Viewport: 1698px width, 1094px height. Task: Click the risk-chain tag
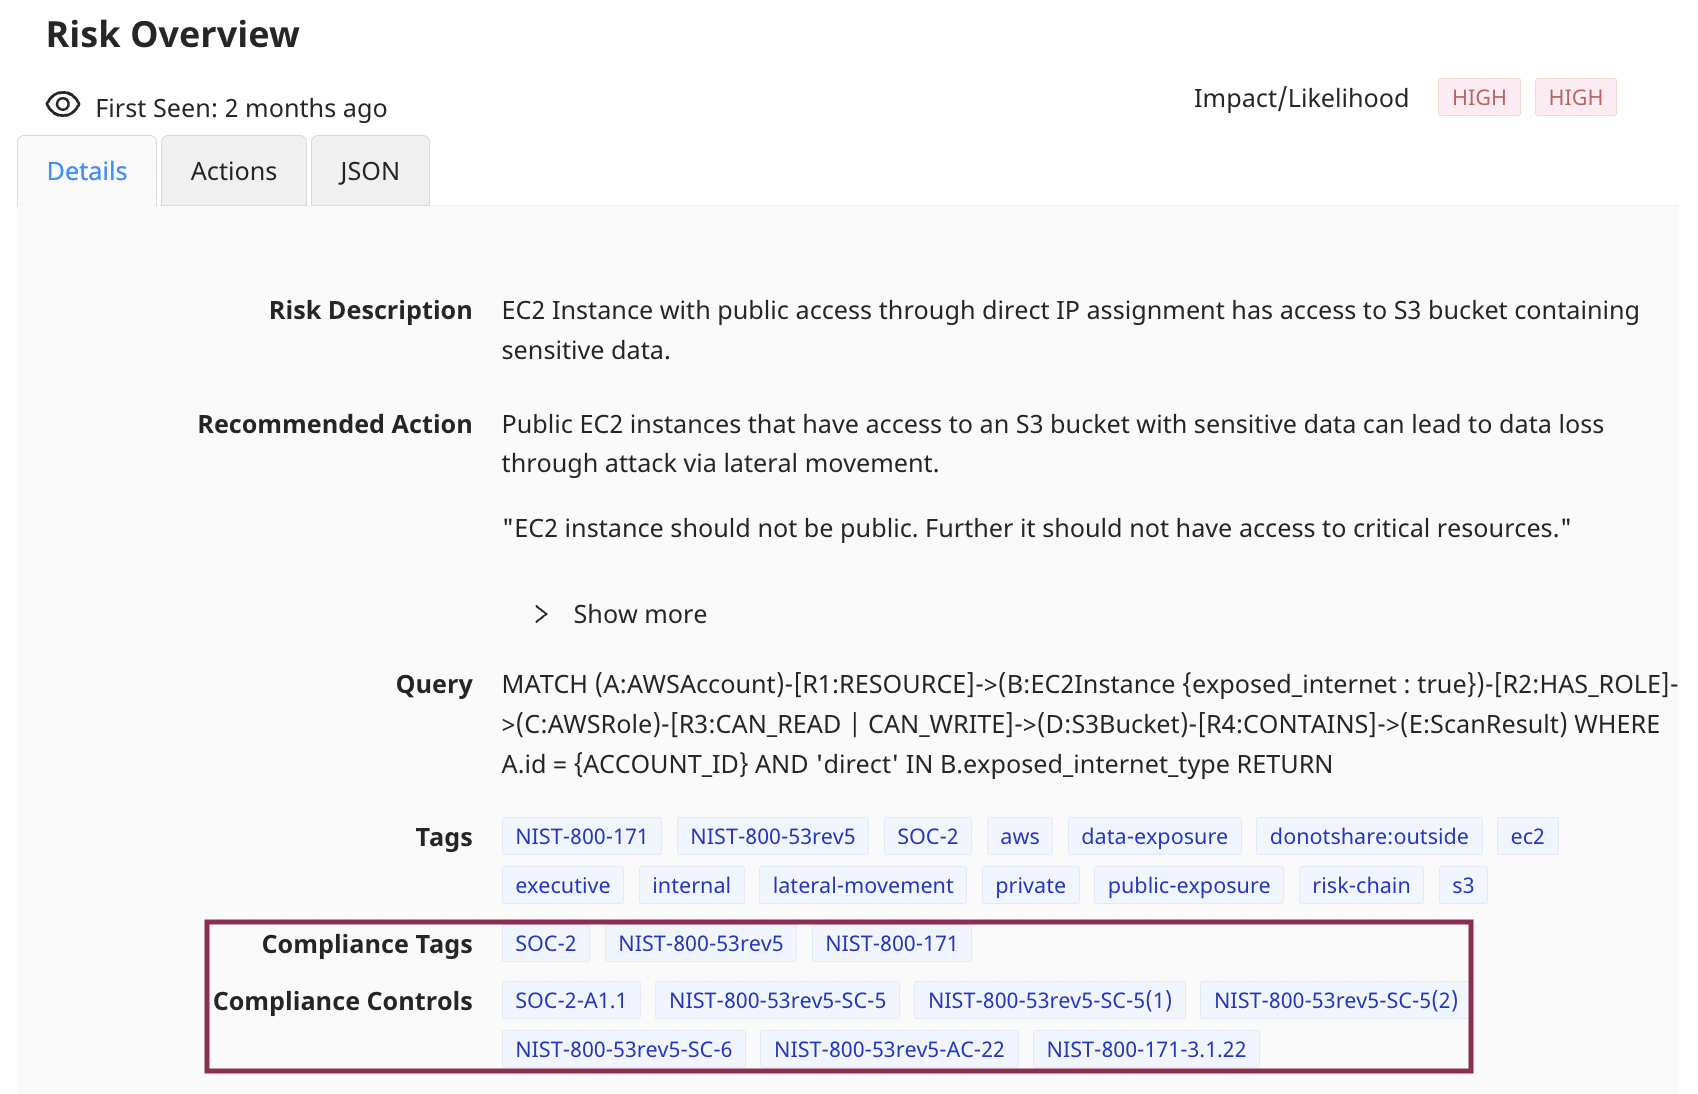pos(1361,885)
